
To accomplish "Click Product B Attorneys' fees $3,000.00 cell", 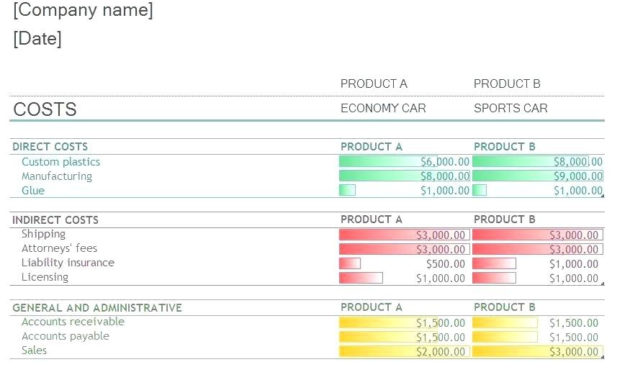I will pyautogui.click(x=538, y=249).
